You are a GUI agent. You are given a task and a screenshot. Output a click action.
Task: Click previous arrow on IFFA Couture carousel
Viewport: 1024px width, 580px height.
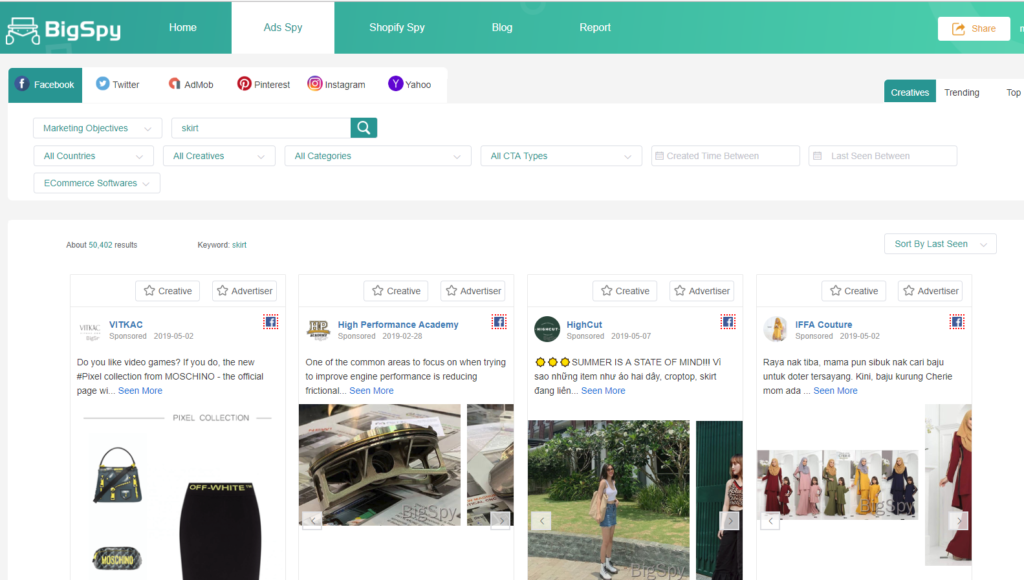770,521
